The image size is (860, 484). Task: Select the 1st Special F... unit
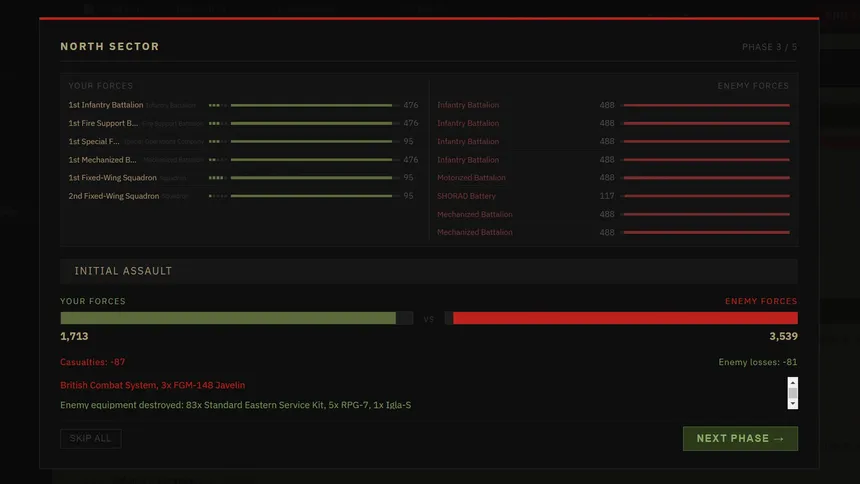point(243,141)
